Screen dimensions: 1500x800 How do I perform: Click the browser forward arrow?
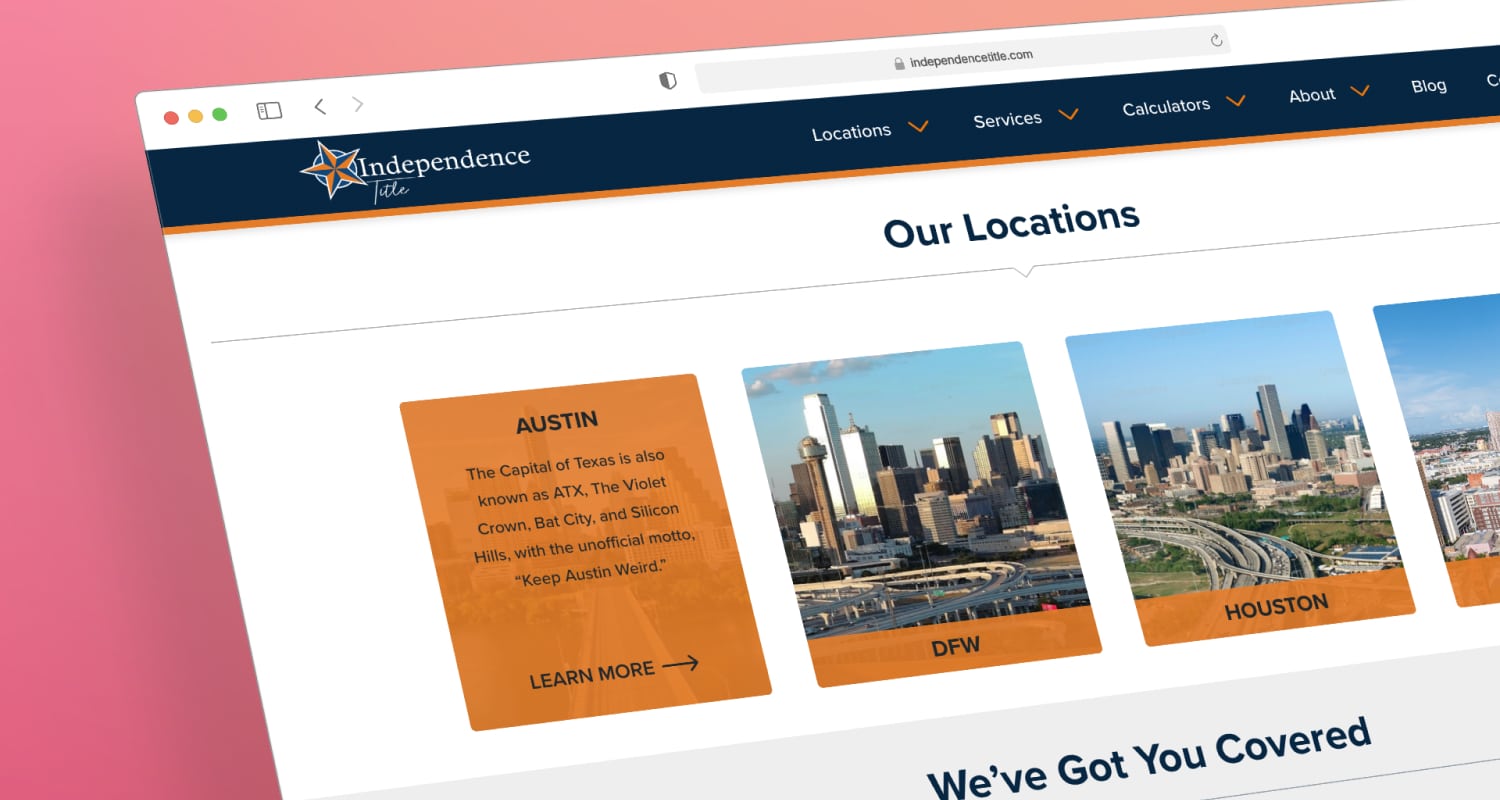click(358, 104)
